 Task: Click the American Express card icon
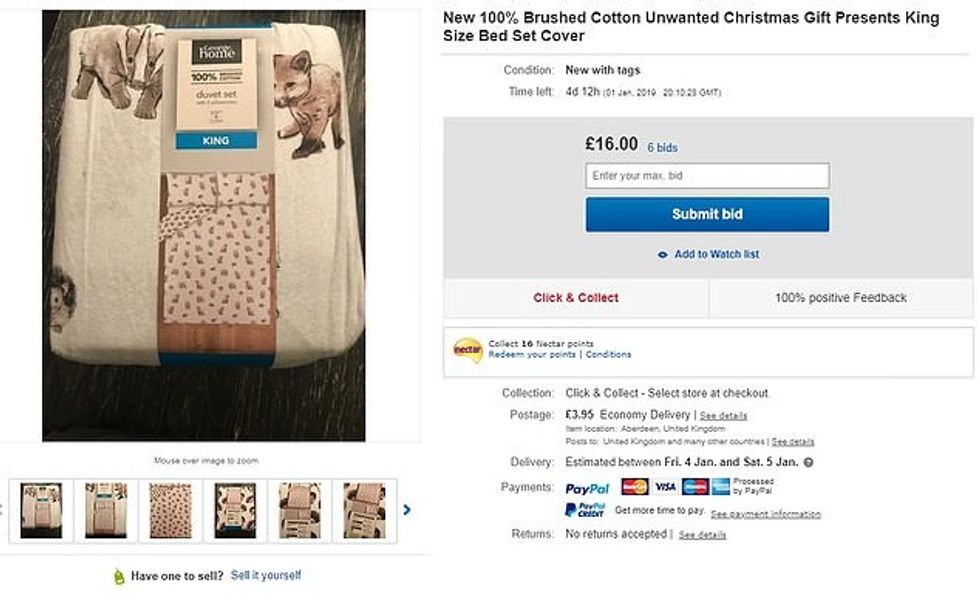720,487
